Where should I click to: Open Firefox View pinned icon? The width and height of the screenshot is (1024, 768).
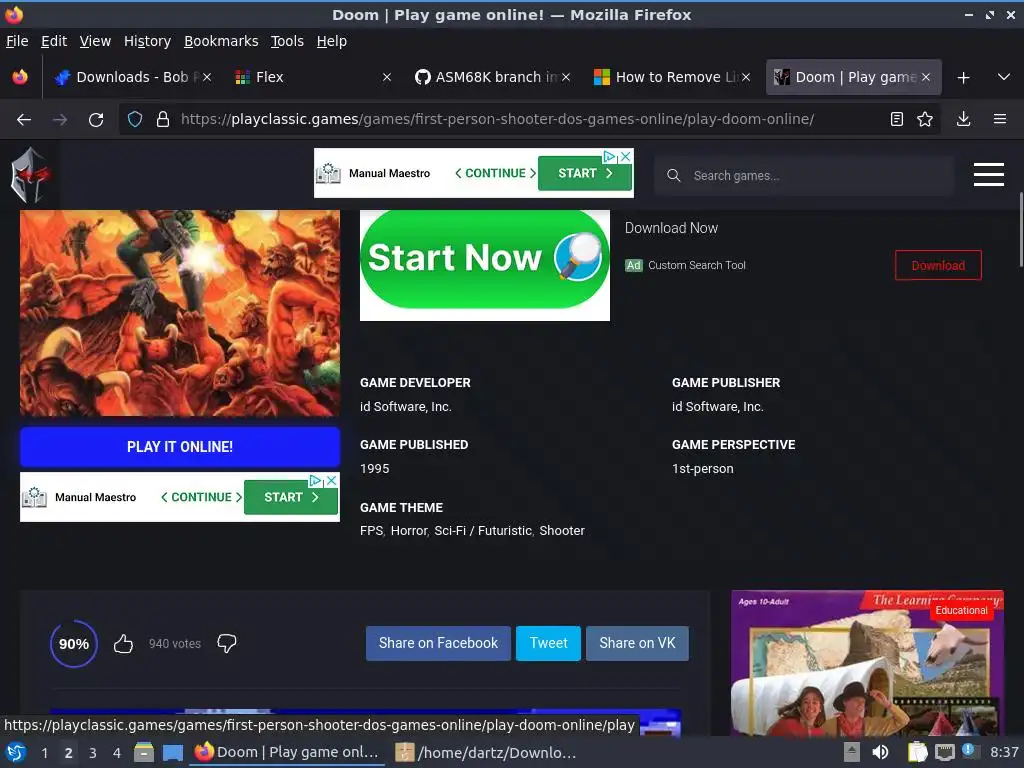point(20,77)
